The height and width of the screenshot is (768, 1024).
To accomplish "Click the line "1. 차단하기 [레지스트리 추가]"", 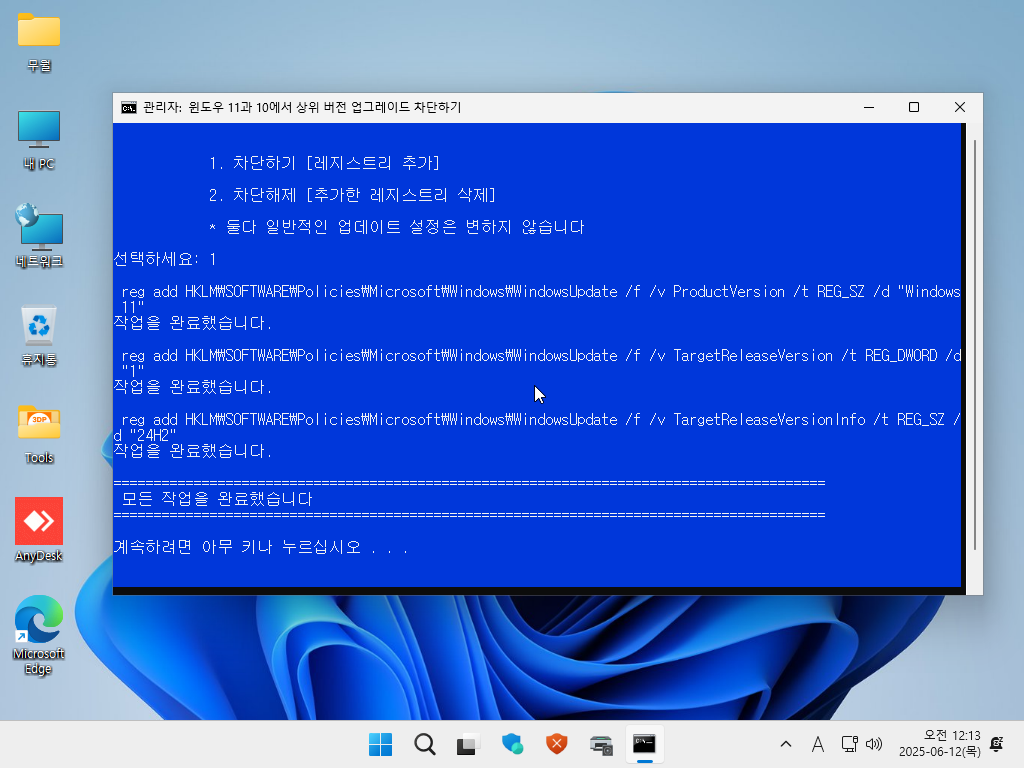I will click(x=325, y=163).
